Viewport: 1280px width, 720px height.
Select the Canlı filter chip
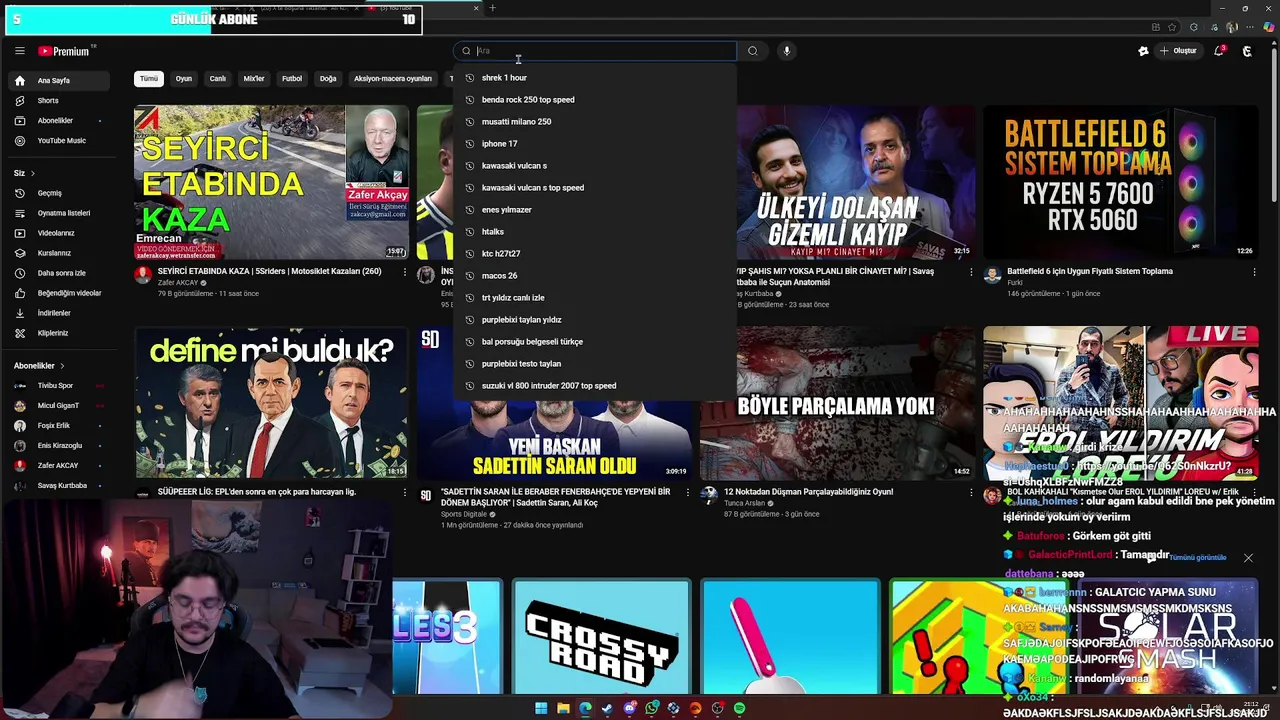(218, 78)
